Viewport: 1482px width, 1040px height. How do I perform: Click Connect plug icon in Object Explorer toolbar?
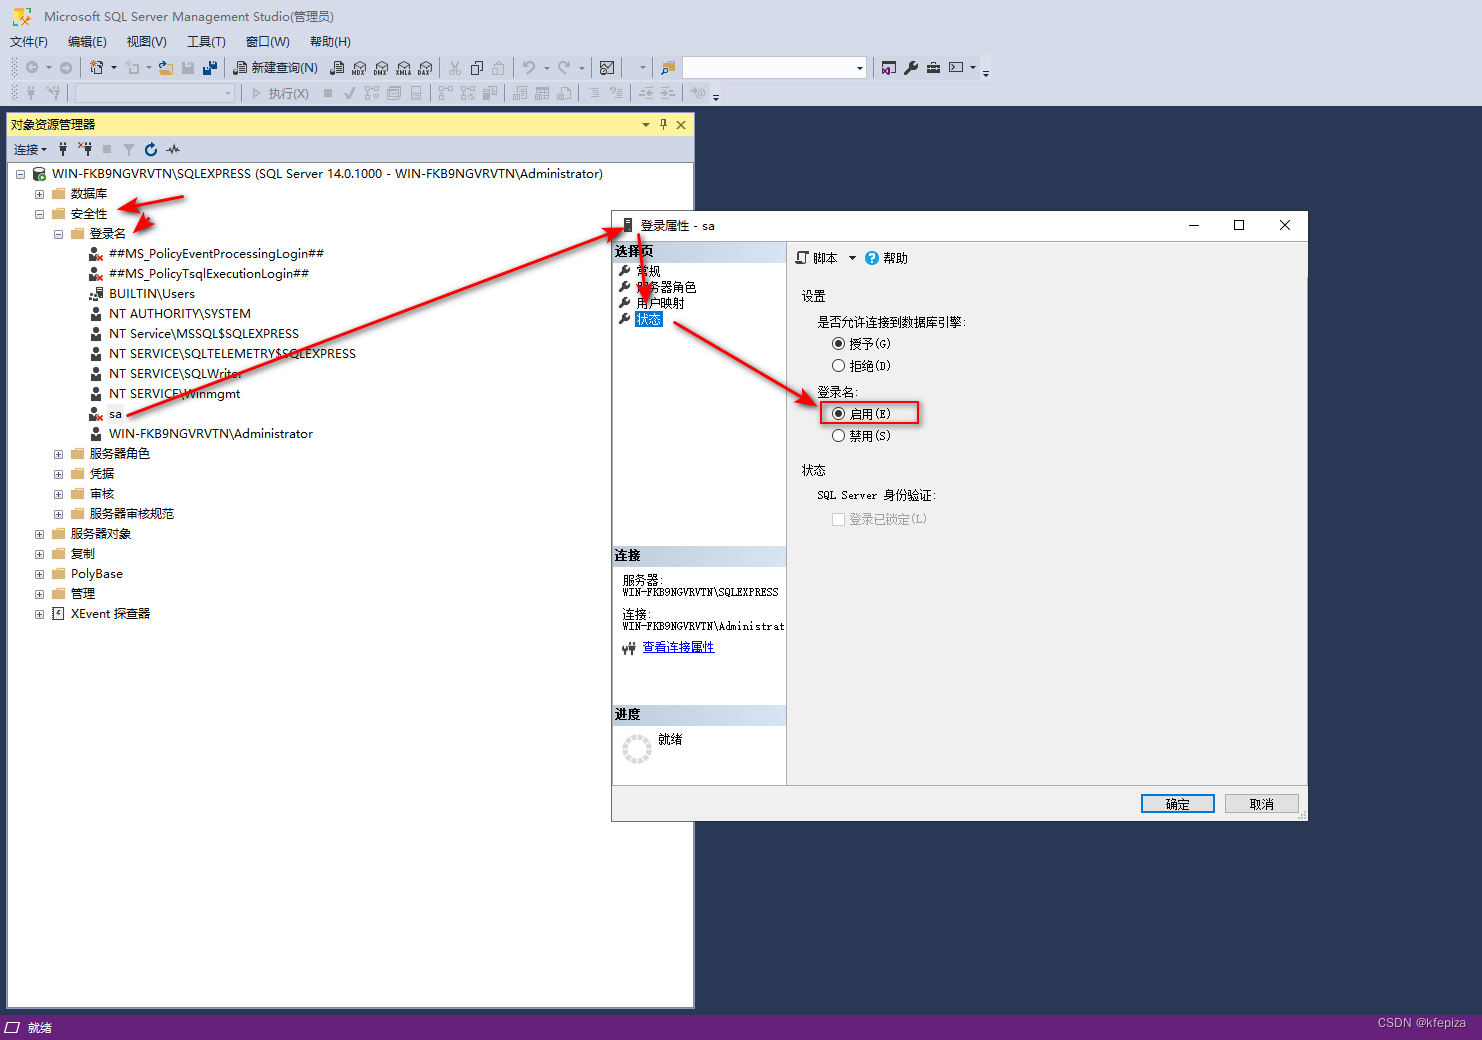pyautogui.click(x=63, y=149)
